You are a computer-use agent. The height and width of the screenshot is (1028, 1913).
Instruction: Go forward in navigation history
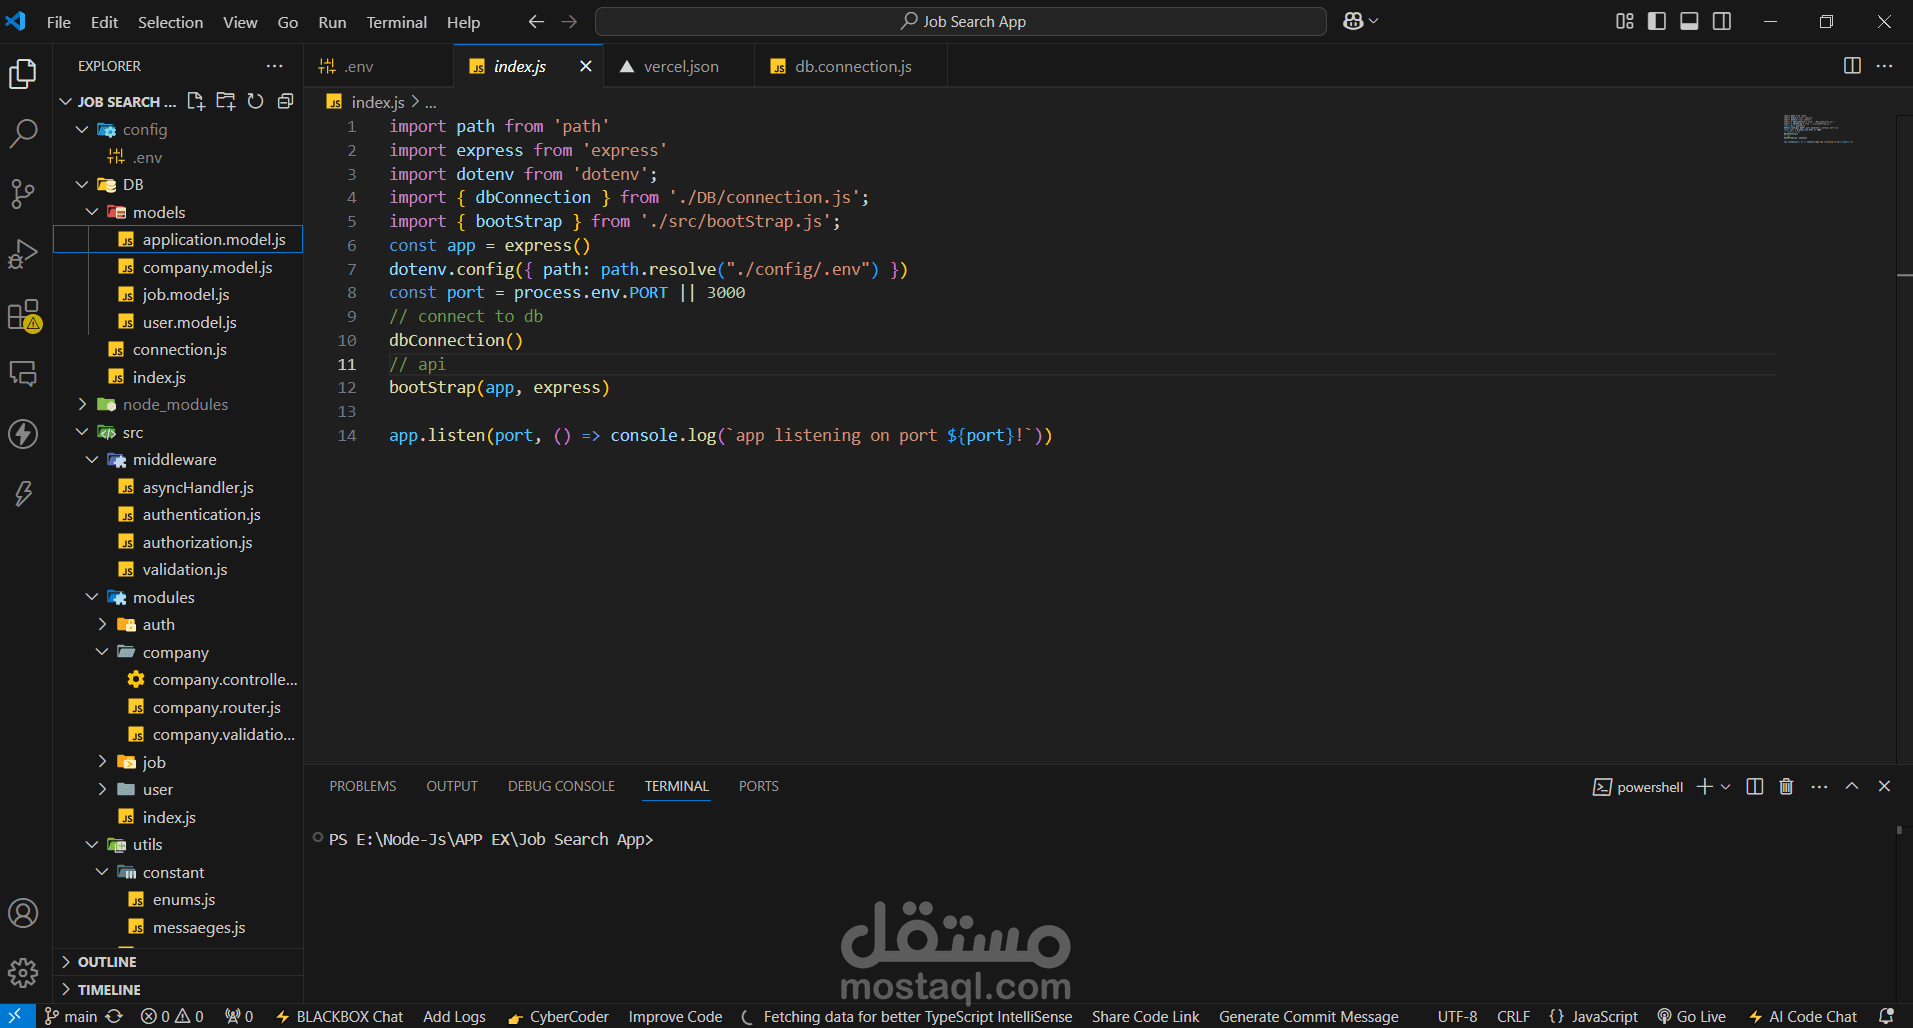pos(569,21)
